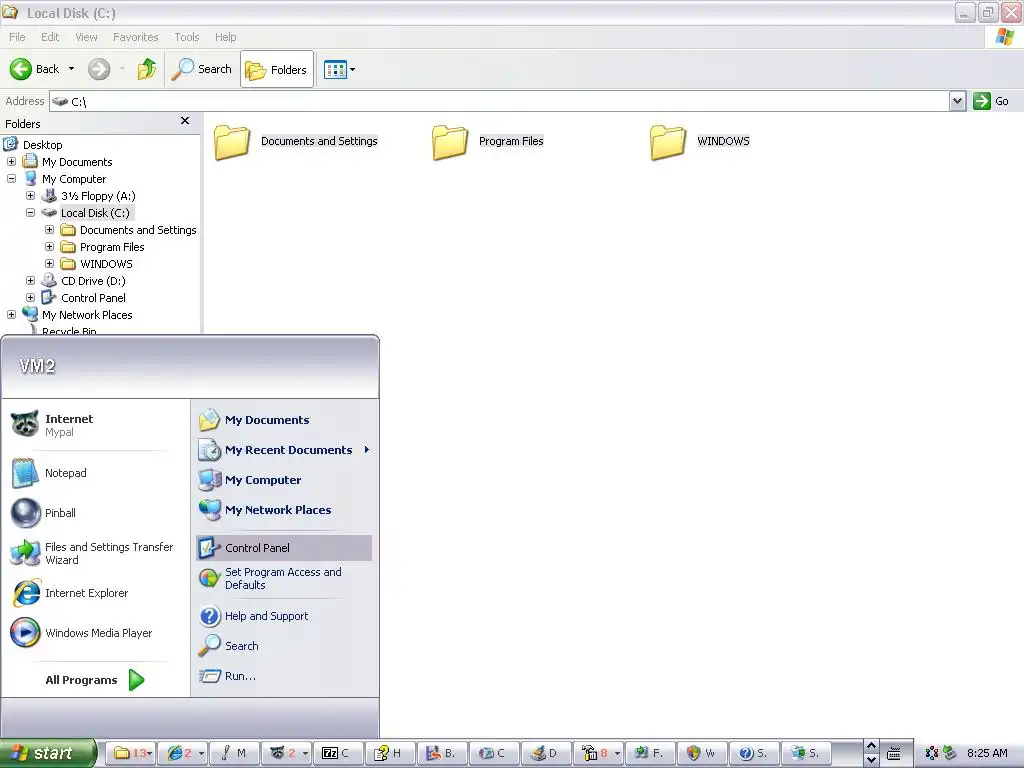Select Control Panel in folder tree
The height and width of the screenshot is (768, 1024).
(x=93, y=298)
